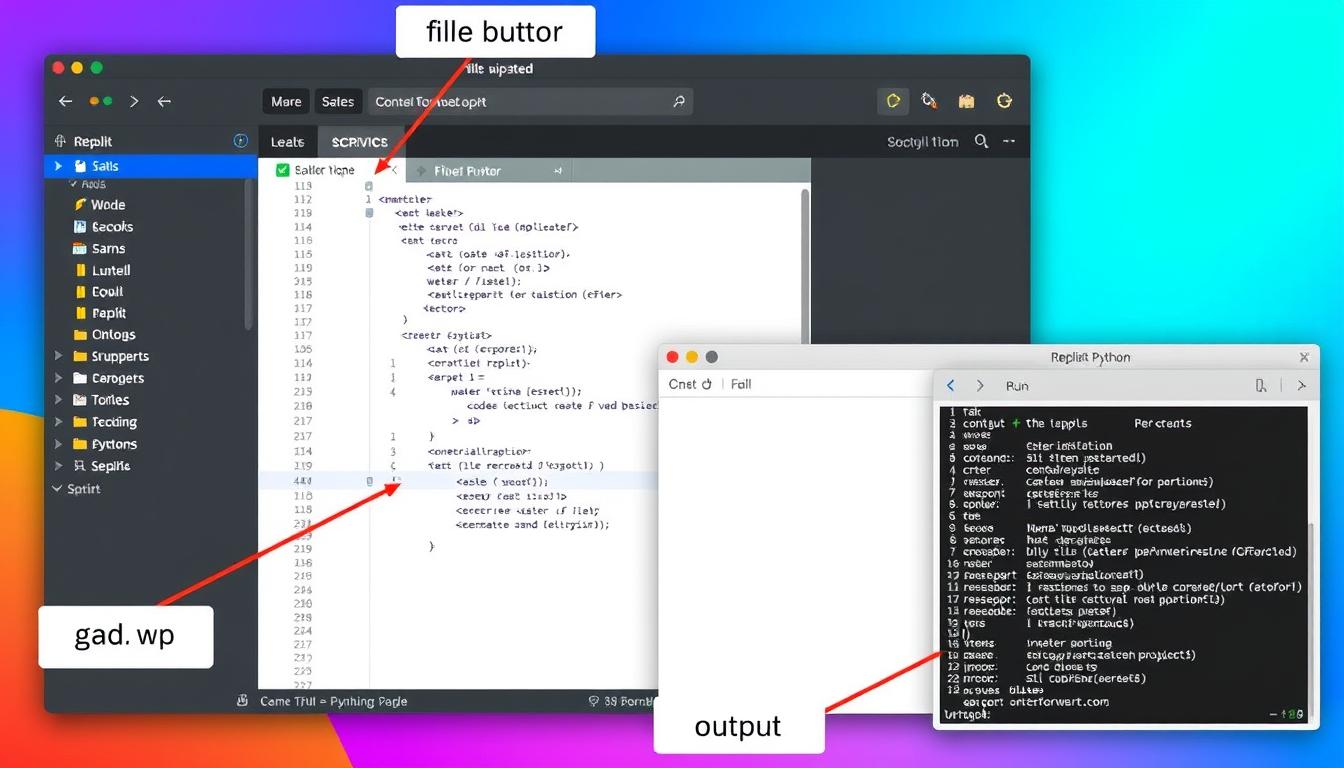Click the green checkbox next to Satler tione

pos(281,169)
